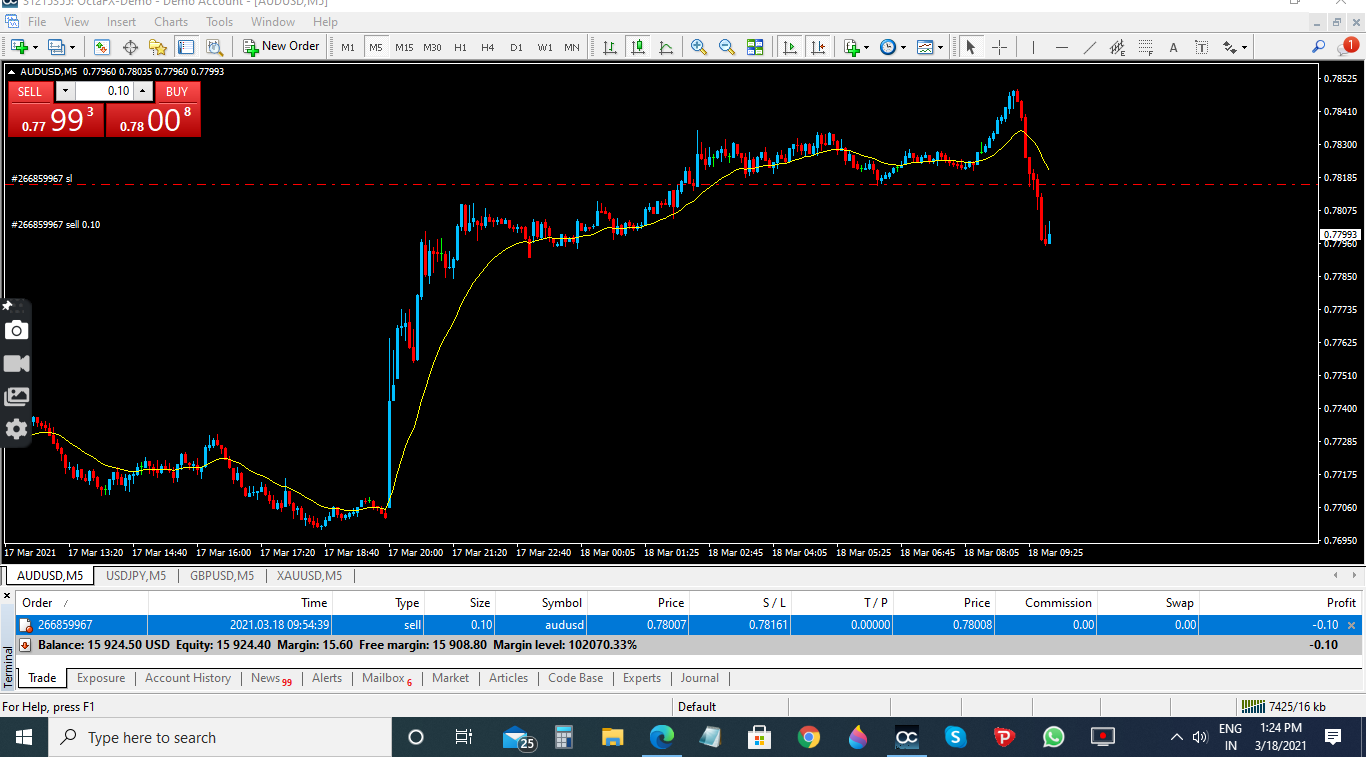1366x757 pixels.
Task: Select the Crosshair tool
Action: 999,47
